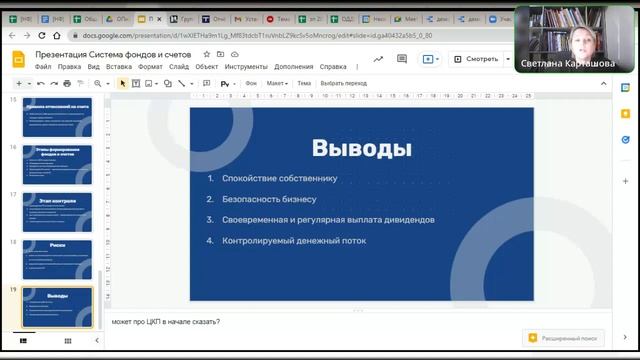Open Расширенный поиск explore button
This screenshot has height=360, width=640.
point(564,338)
